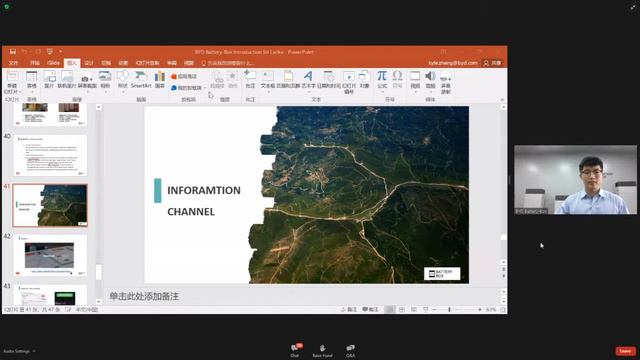Click the kyle.zhang@byd.com account name
Screen dimensions: 640x360
[453, 63]
